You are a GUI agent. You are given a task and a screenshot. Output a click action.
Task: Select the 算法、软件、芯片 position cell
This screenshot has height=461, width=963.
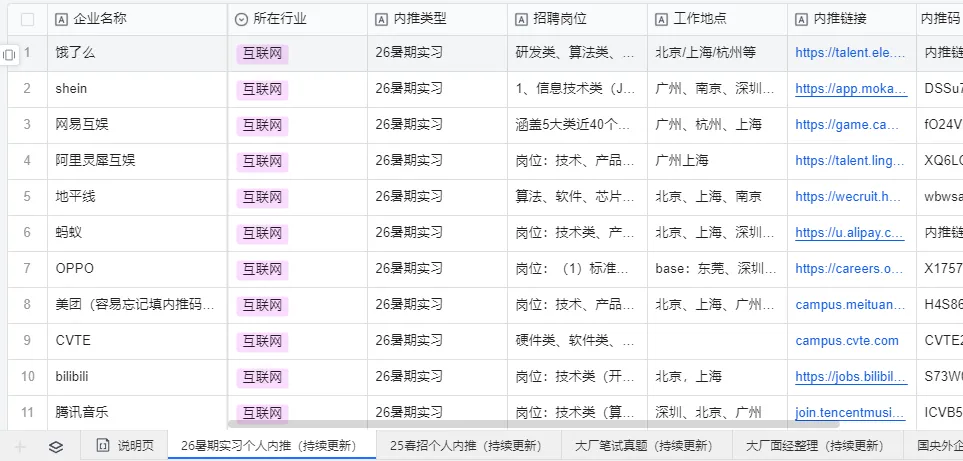[577, 198]
